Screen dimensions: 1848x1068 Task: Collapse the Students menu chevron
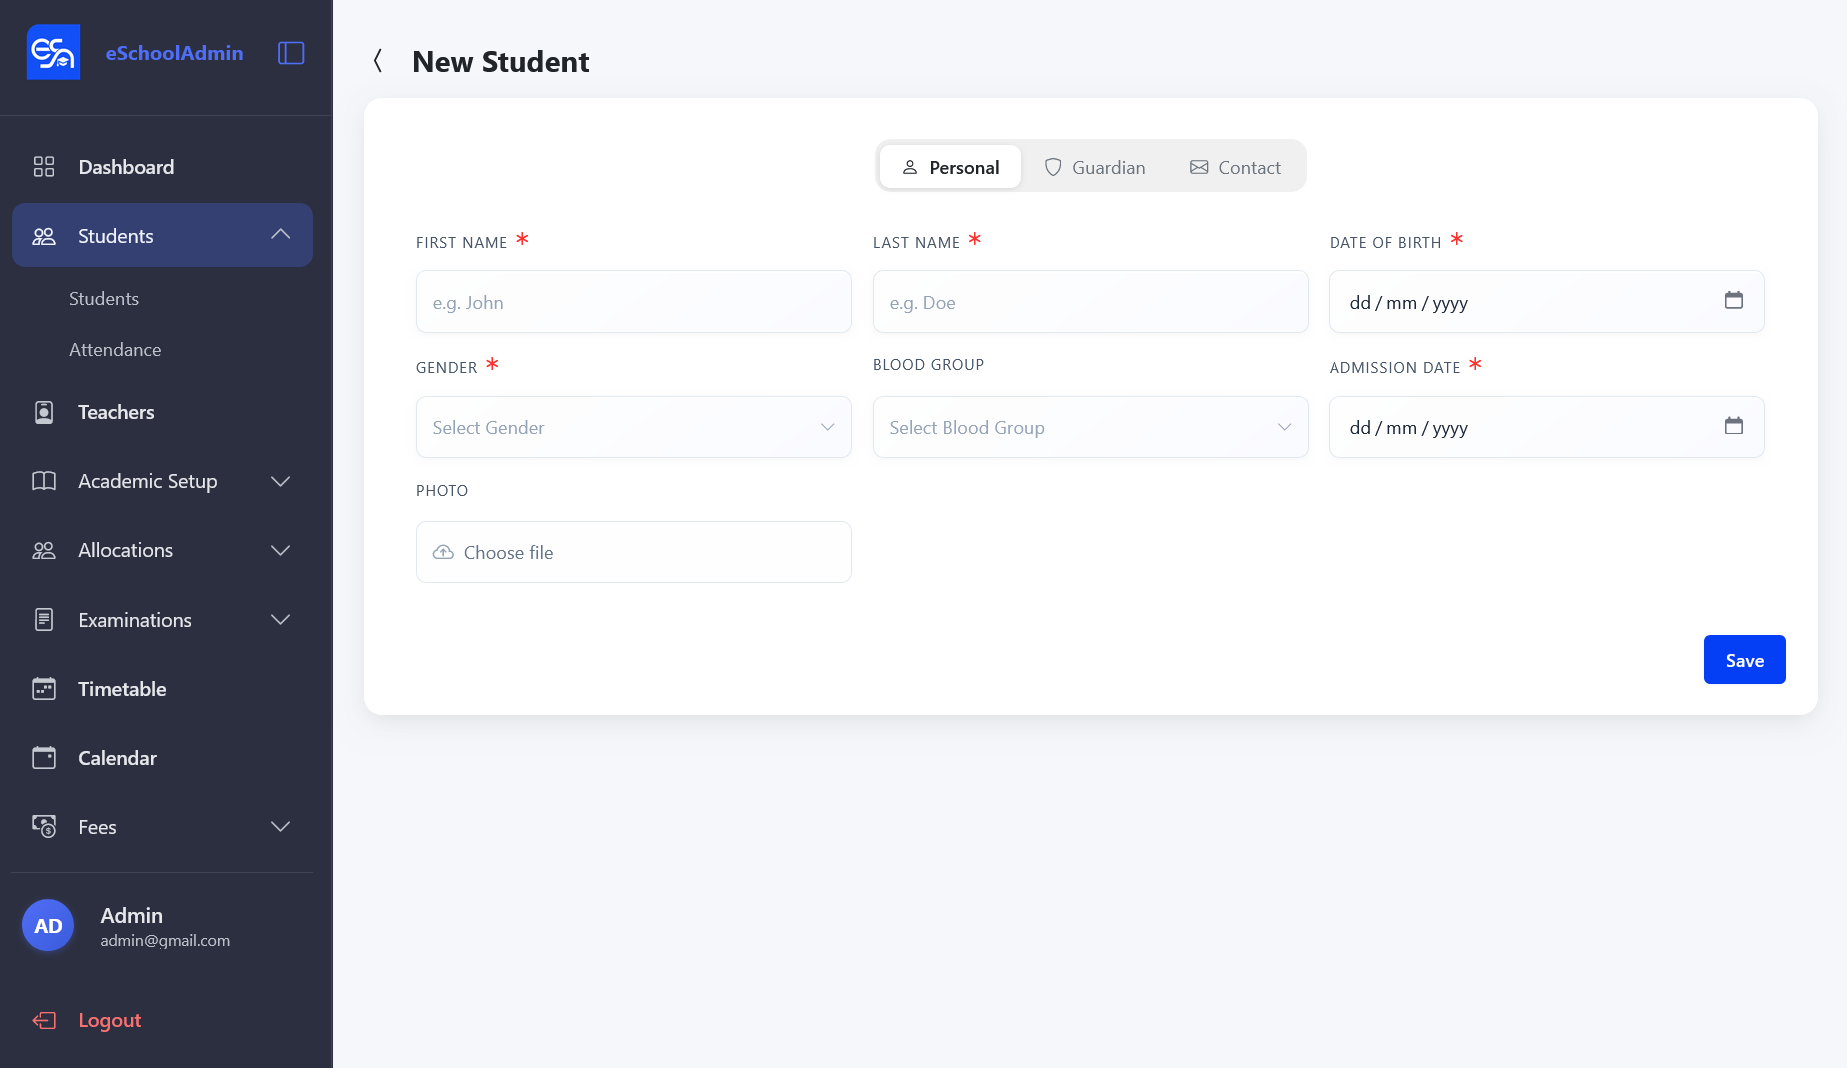281,234
